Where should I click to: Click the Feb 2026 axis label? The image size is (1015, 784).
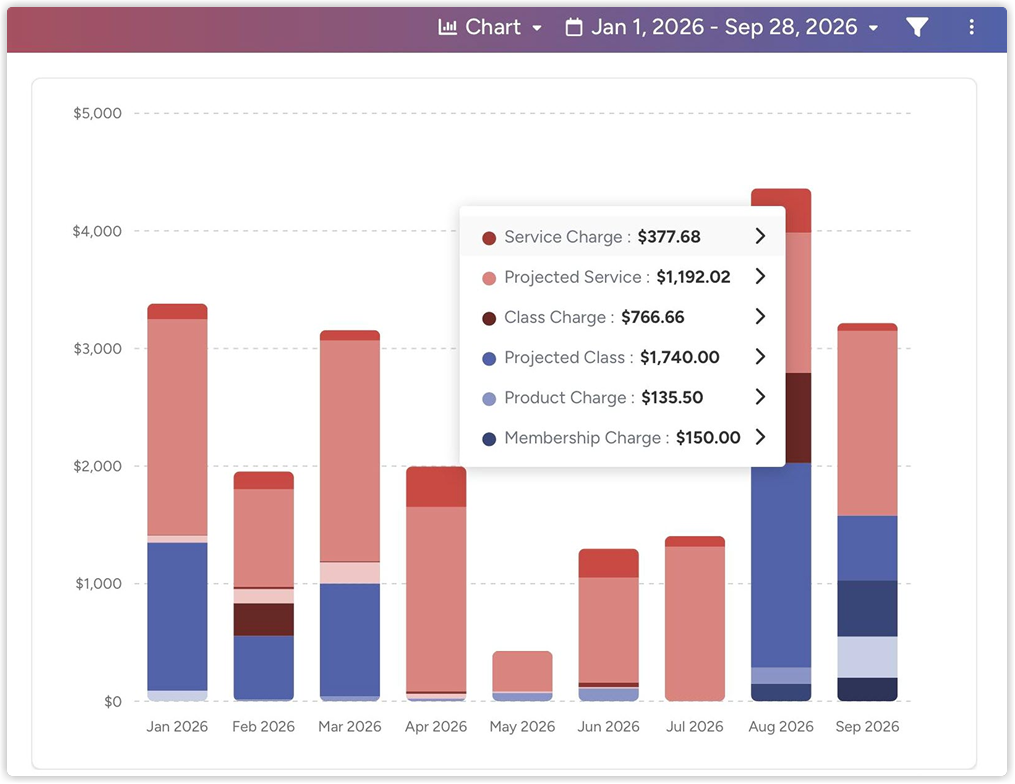click(x=263, y=726)
